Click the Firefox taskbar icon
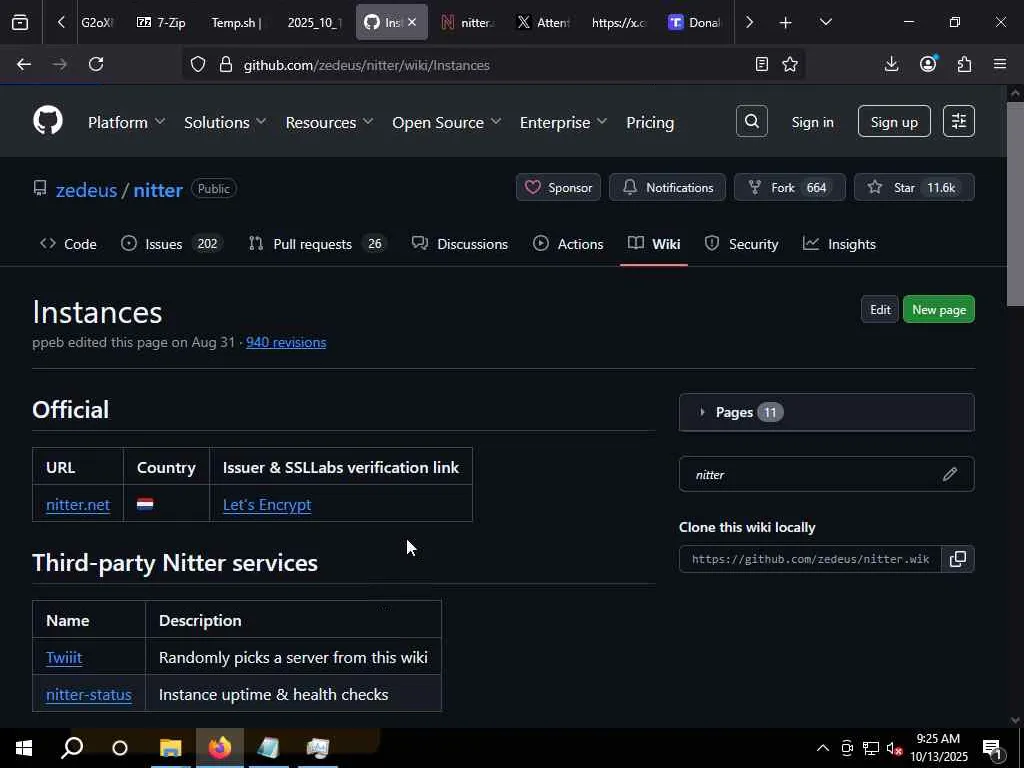This screenshot has width=1024, height=768. [x=220, y=748]
